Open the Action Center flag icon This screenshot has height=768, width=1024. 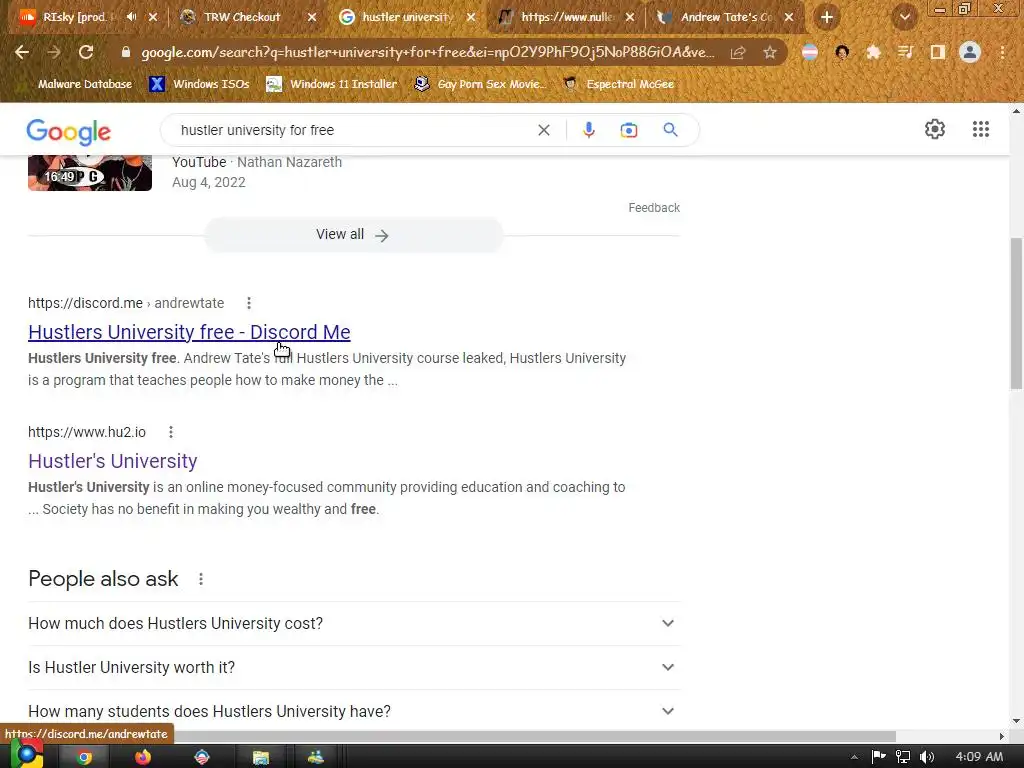tap(878, 757)
